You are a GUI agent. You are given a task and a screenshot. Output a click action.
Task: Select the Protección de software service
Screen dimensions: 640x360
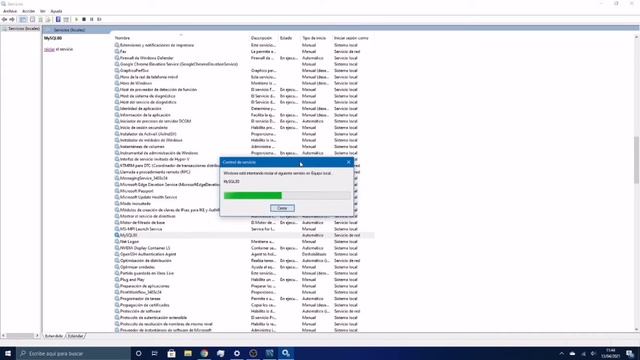pos(244,311)
